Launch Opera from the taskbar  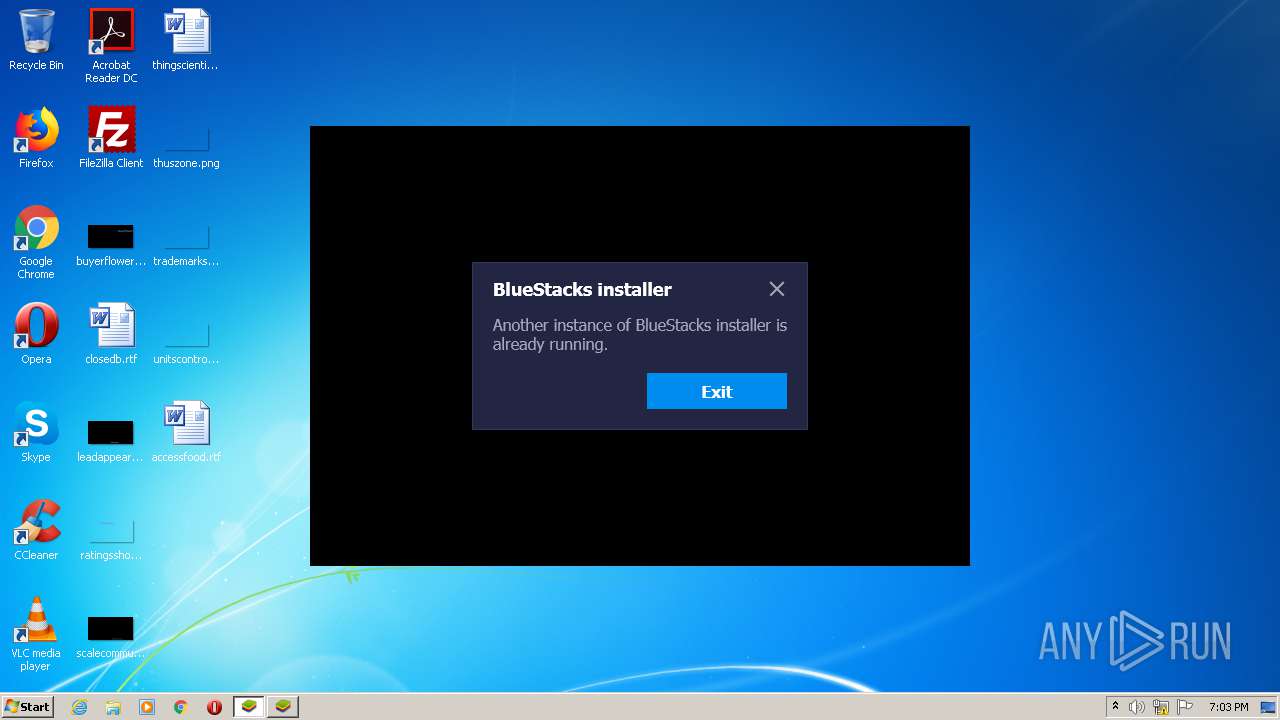214,707
